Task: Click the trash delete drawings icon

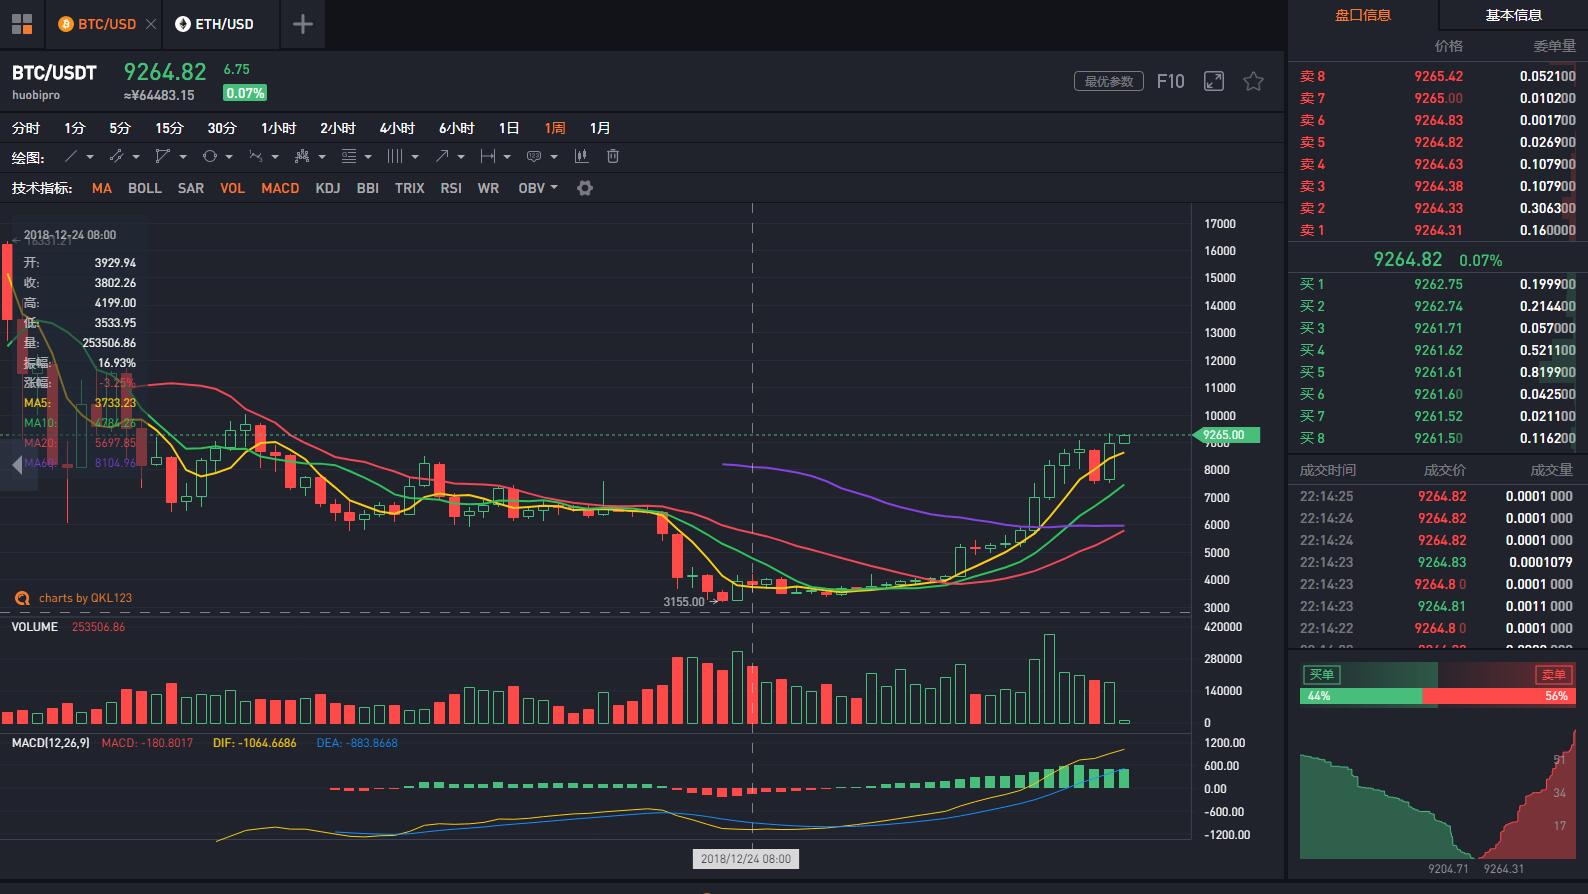Action: pos(613,156)
